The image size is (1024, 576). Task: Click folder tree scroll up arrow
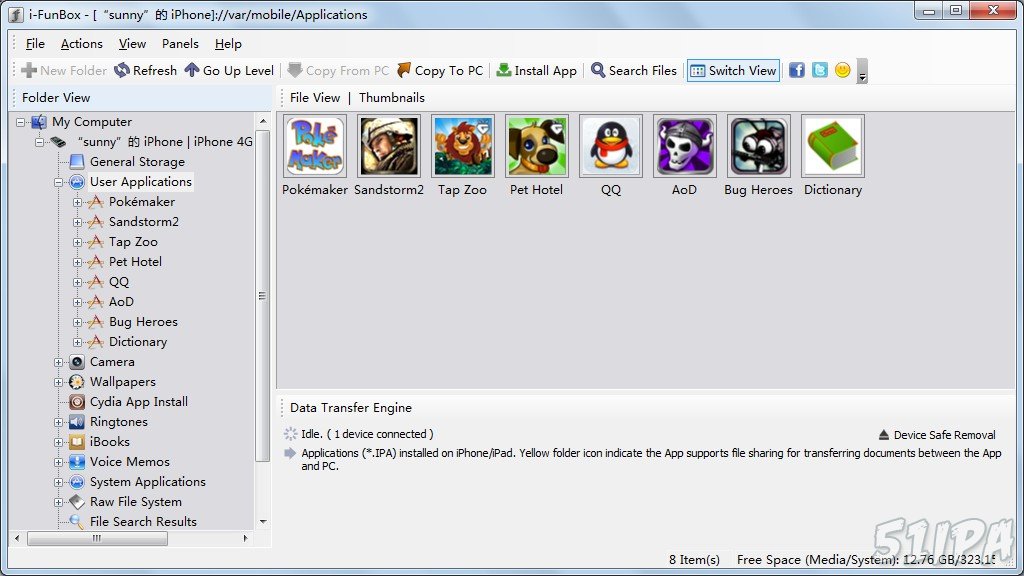pos(263,121)
